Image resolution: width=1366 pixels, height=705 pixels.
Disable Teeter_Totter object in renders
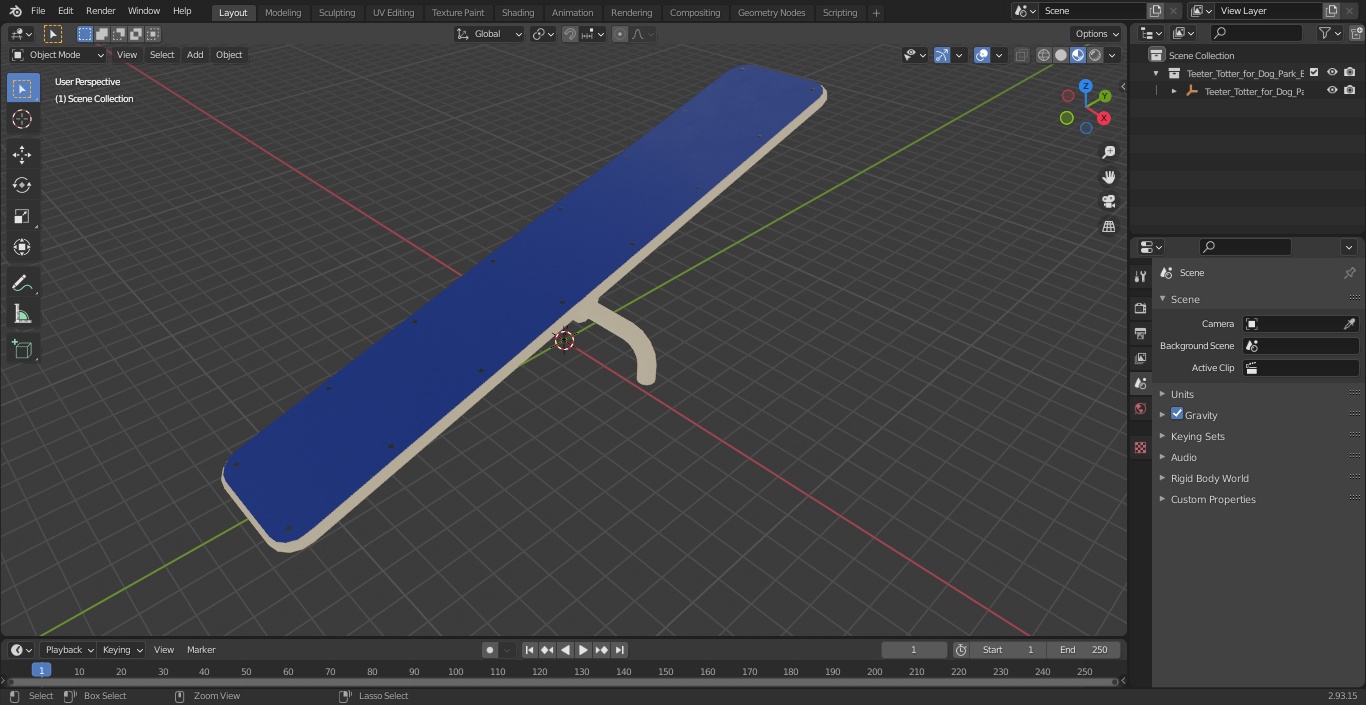(1350, 90)
